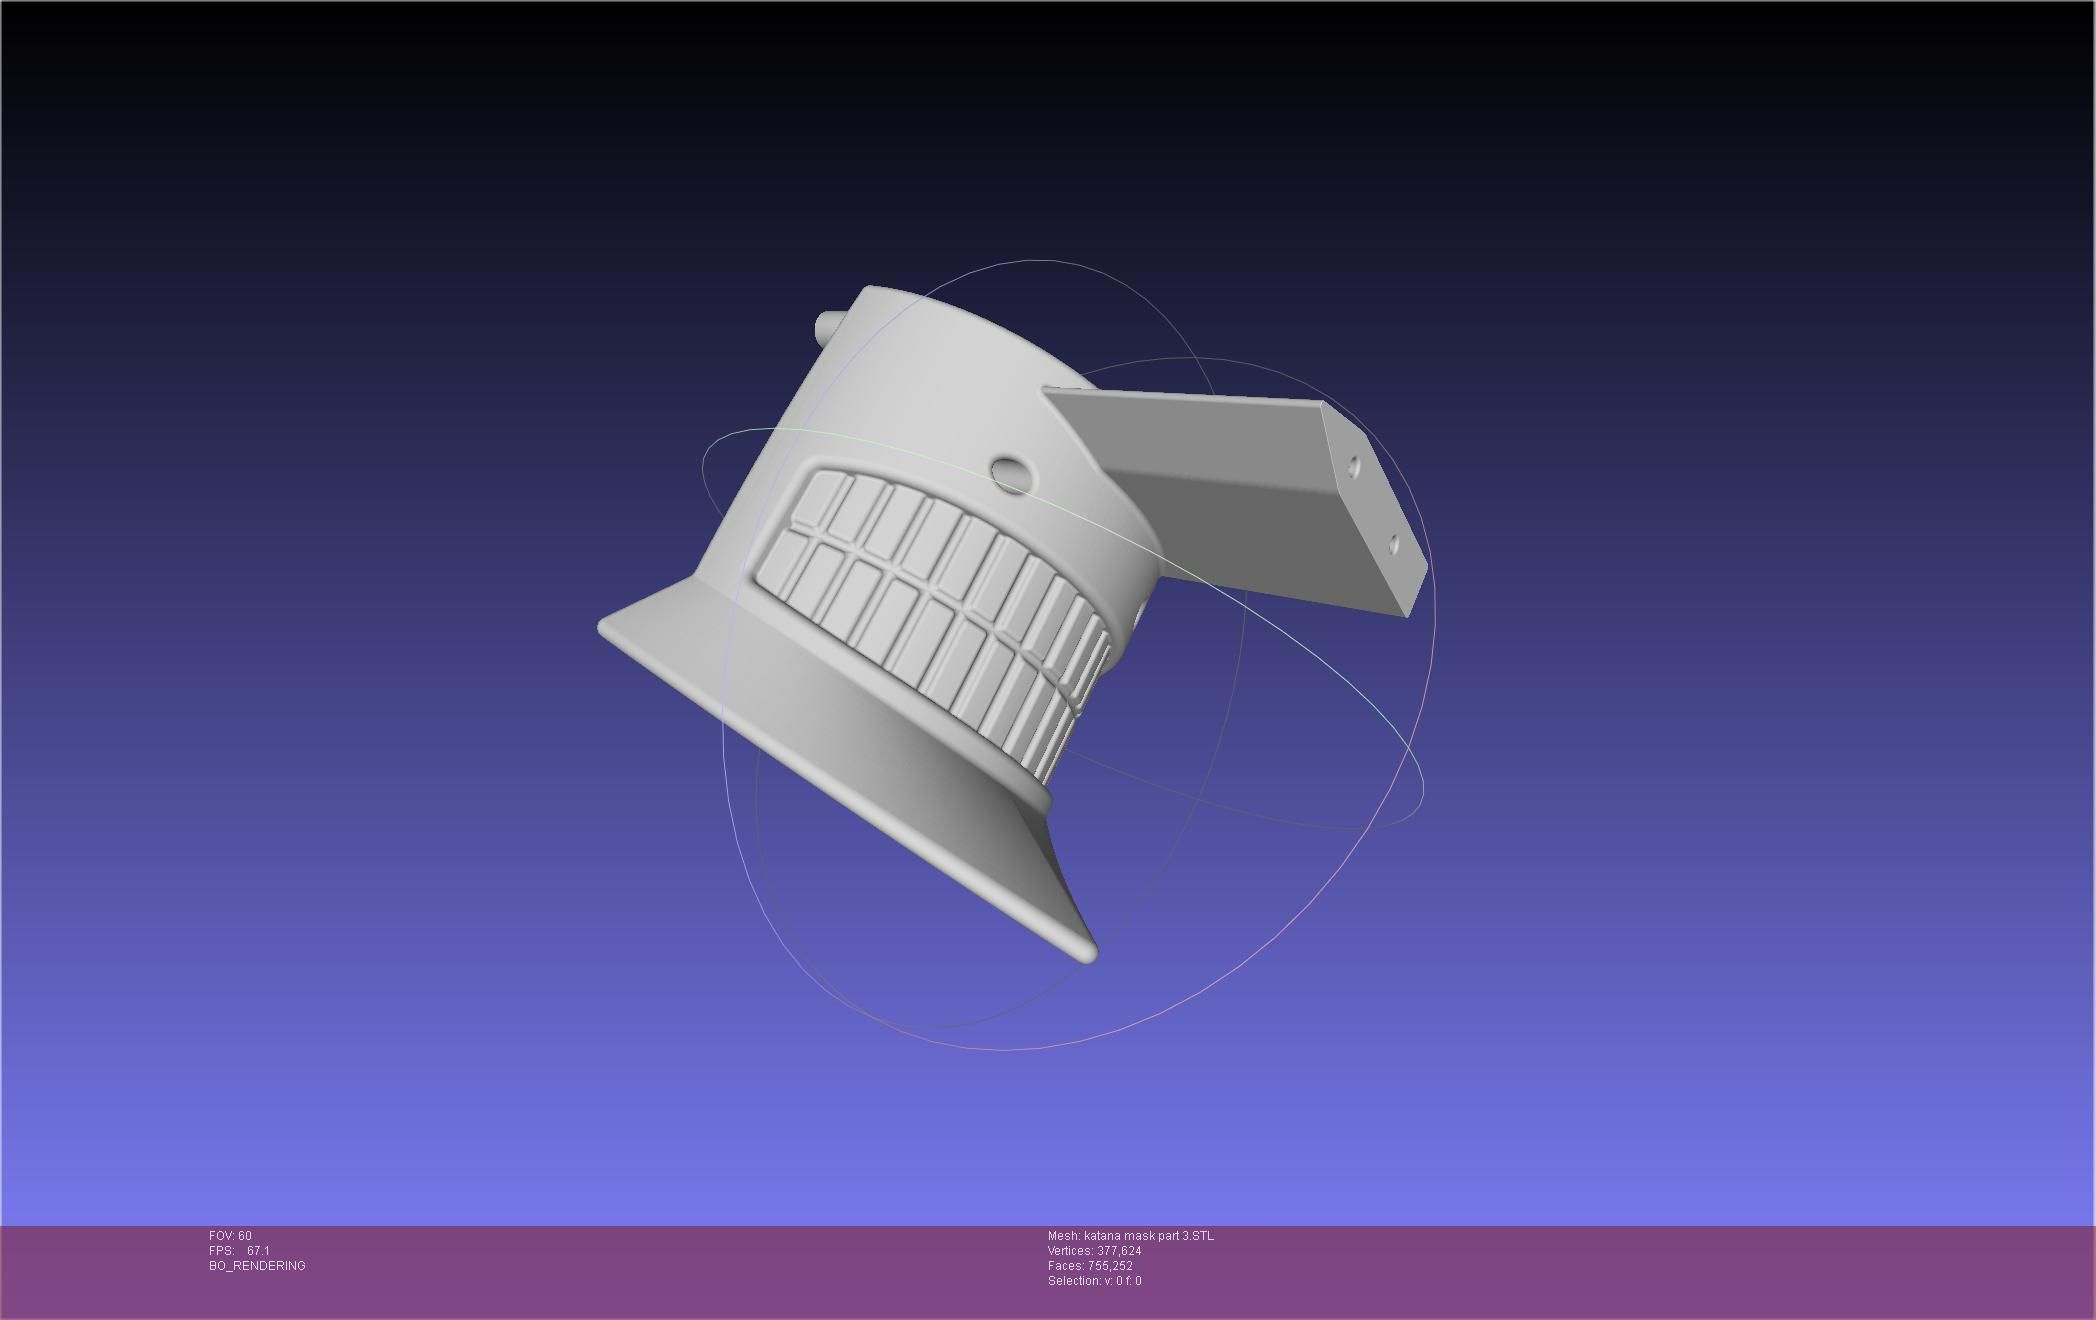Click the 'Faces: 755,252' info line
The width and height of the screenshot is (2096, 1320).
point(1090,1266)
